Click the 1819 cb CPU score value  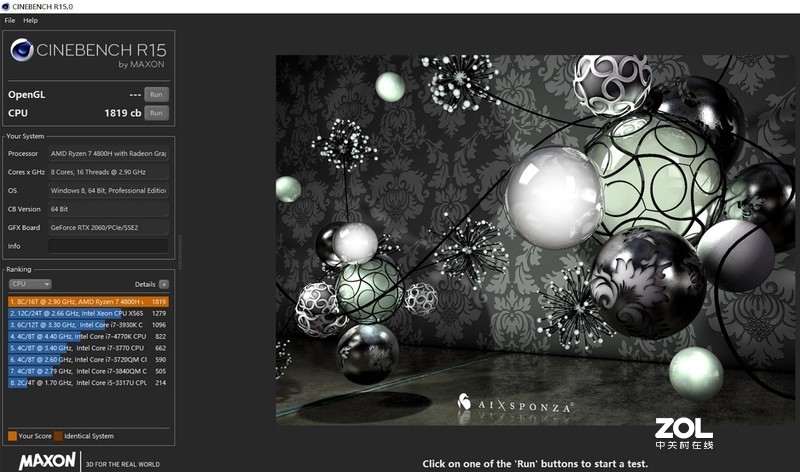click(x=122, y=113)
